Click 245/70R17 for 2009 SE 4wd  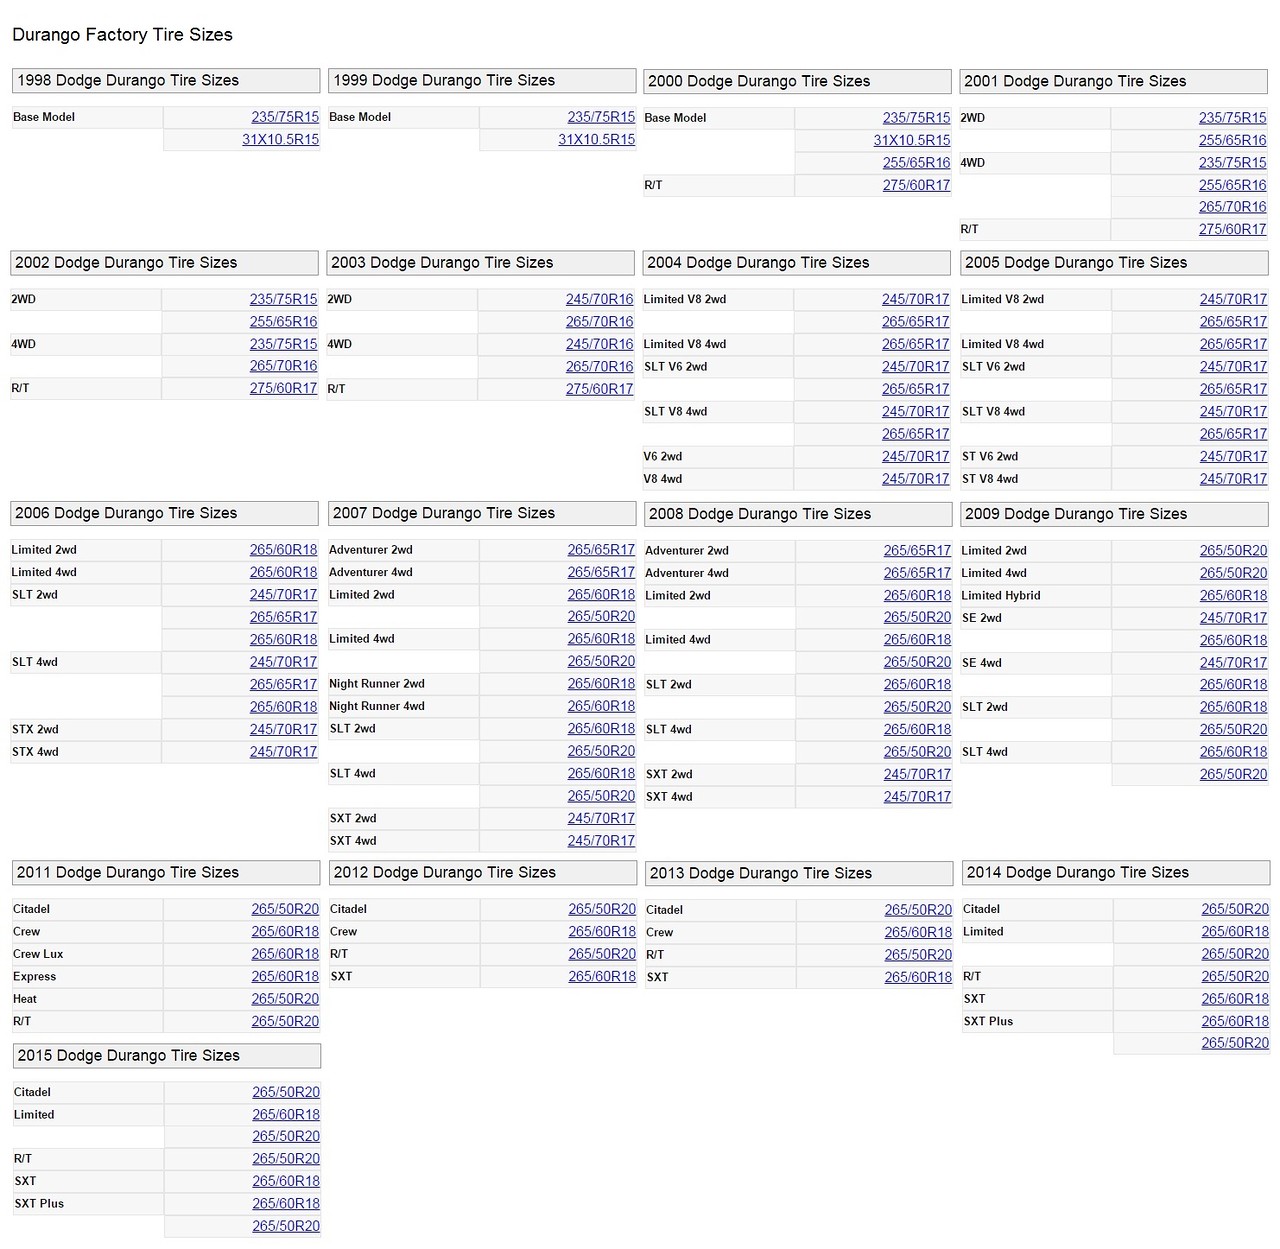[x=1233, y=663]
